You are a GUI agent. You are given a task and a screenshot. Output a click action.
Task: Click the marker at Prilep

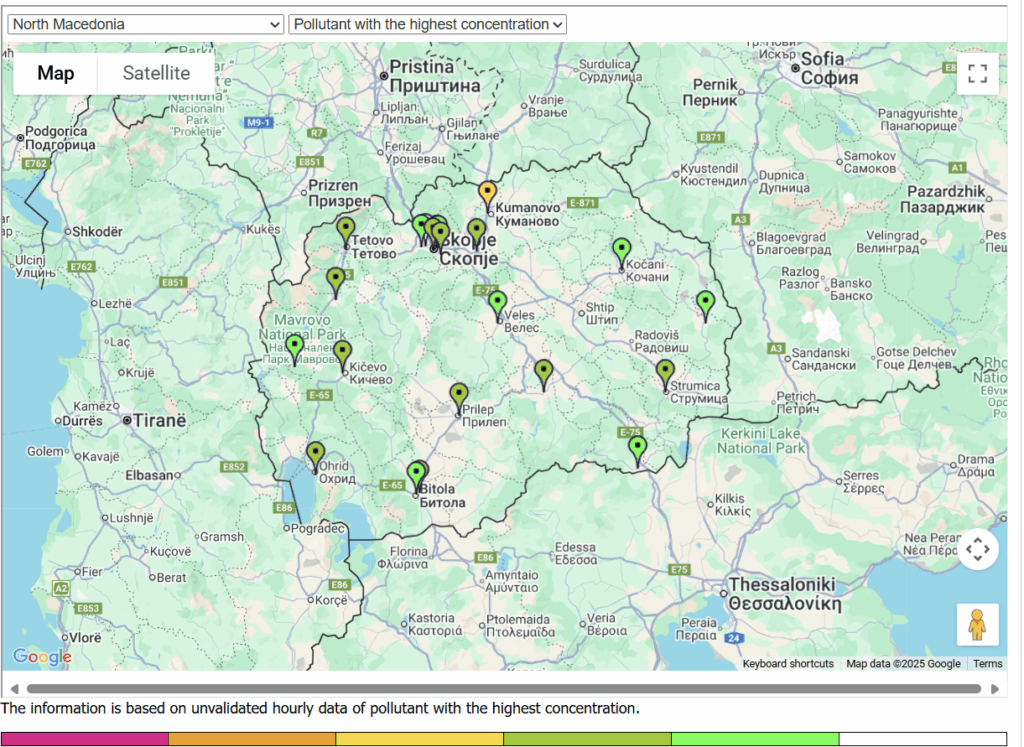[x=459, y=396]
